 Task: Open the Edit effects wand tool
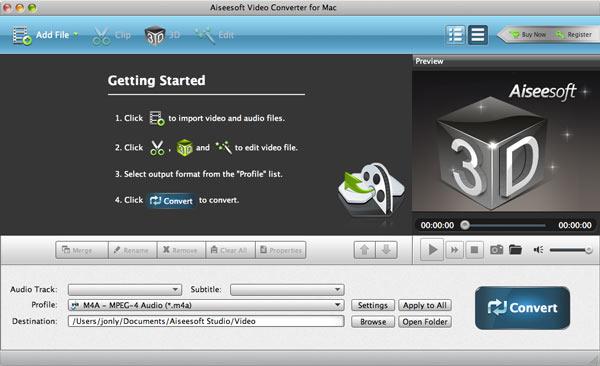[x=214, y=36]
